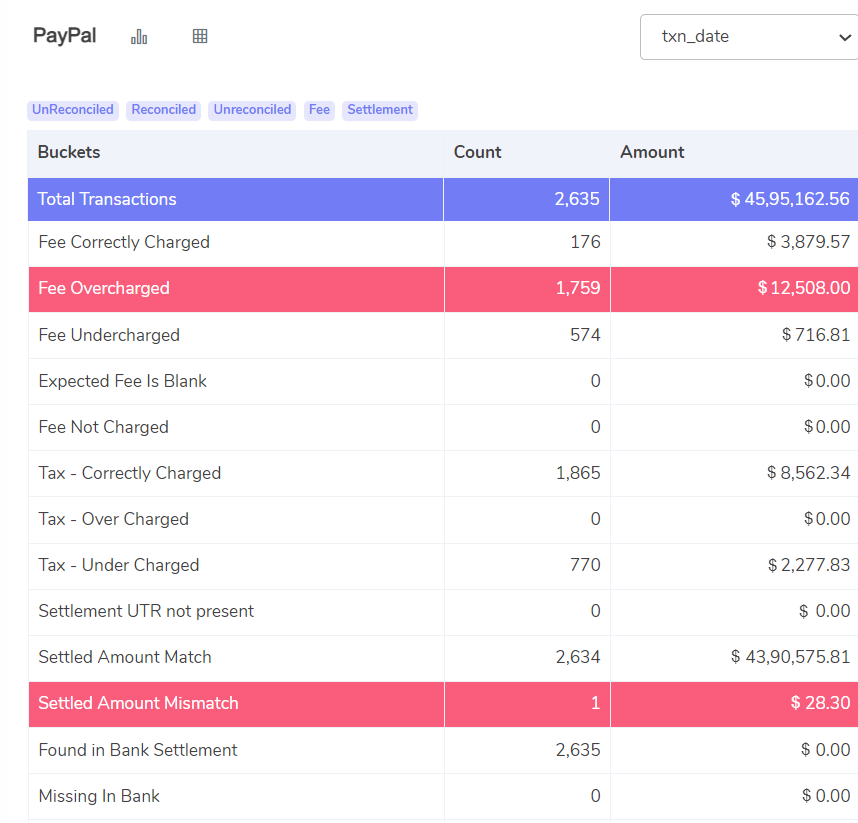Switch to the table grid view icon
Image resolution: width=858 pixels, height=823 pixels.
(199, 35)
